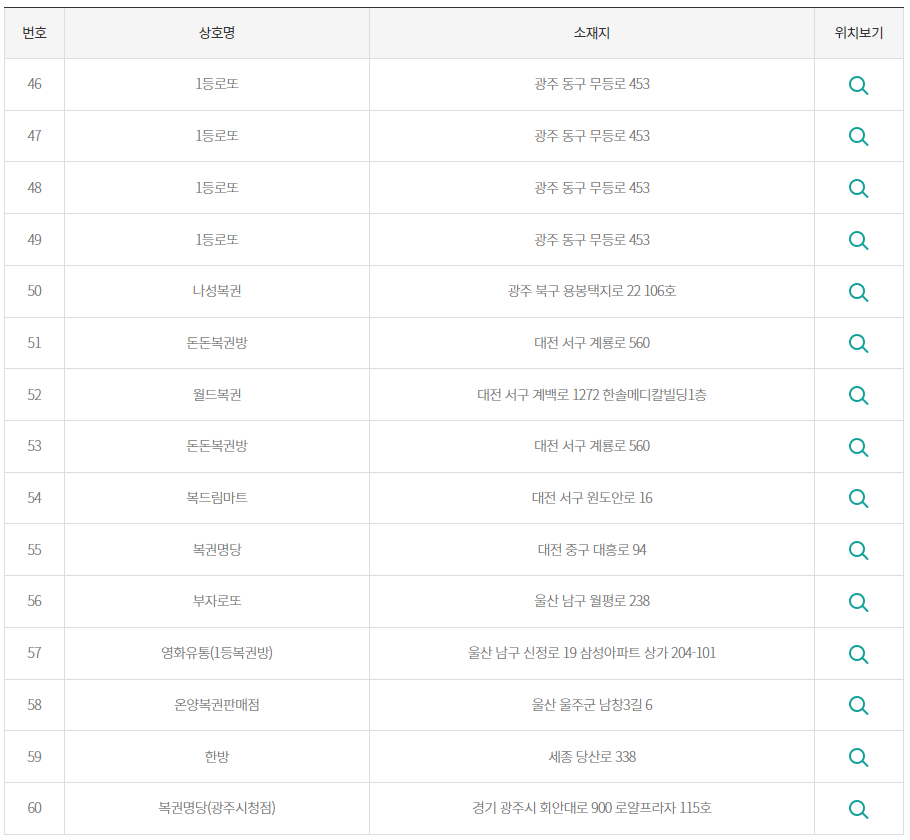
Task: Click row number 57
Action: 34,653
